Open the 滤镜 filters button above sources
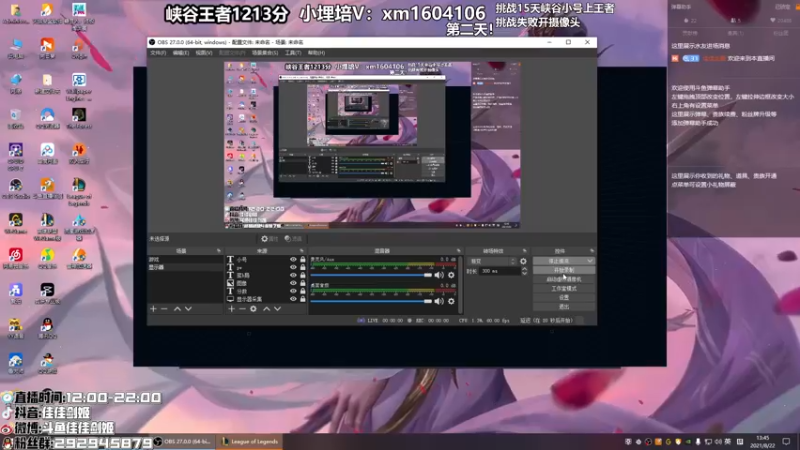 [x=293, y=239]
